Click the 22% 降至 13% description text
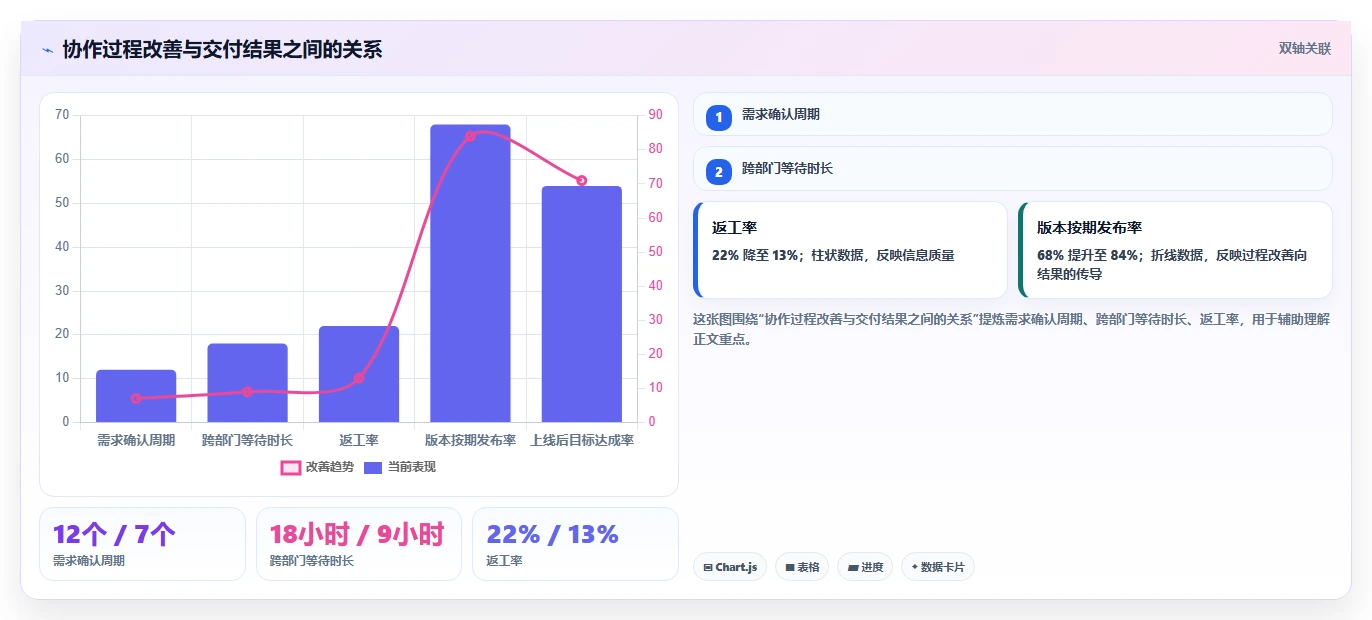Viewport: 1372px width, 620px height. (x=833, y=255)
